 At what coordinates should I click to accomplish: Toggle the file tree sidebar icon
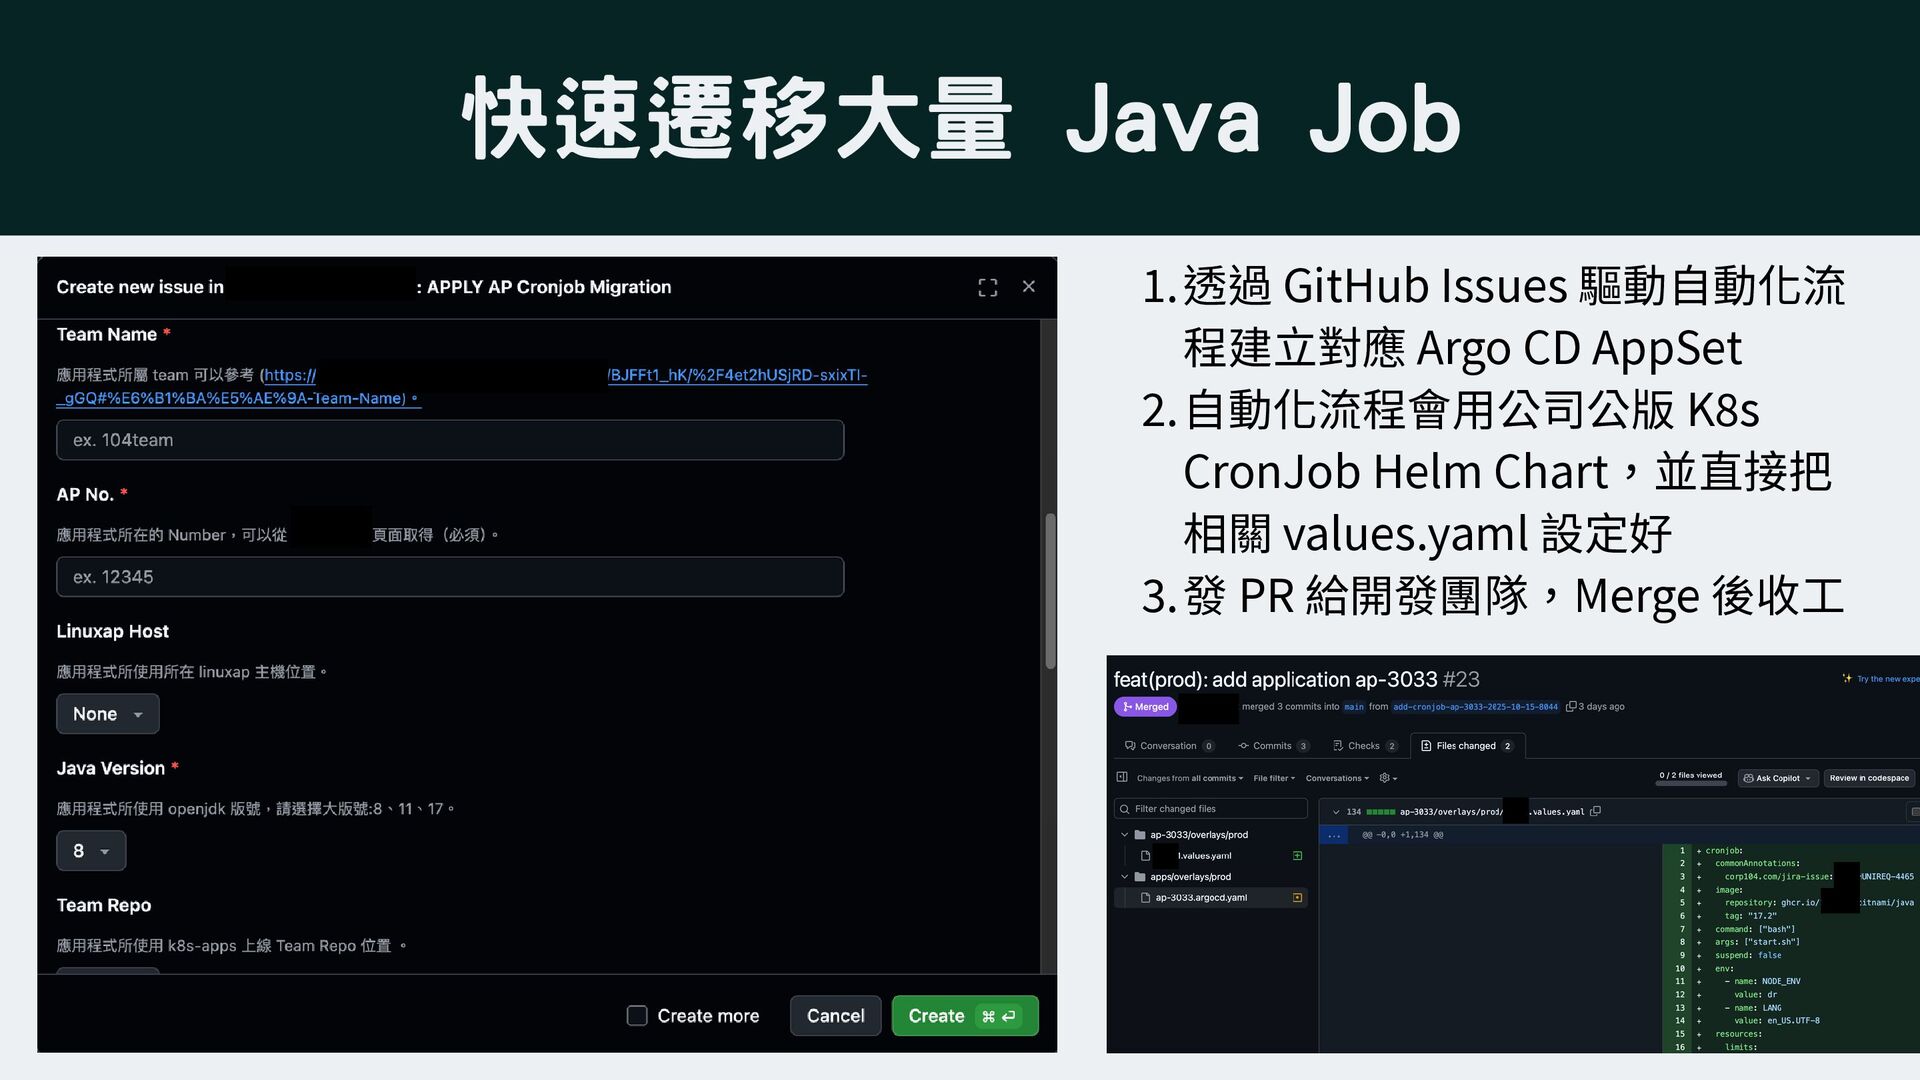pyautogui.click(x=1122, y=777)
